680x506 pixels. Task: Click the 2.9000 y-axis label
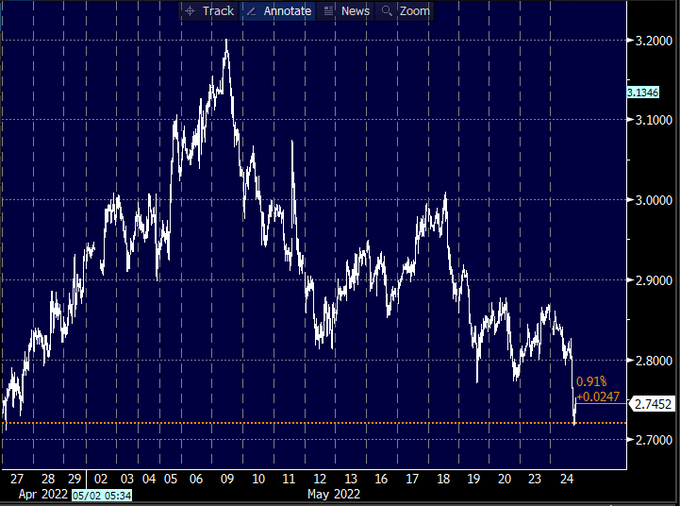coord(654,281)
